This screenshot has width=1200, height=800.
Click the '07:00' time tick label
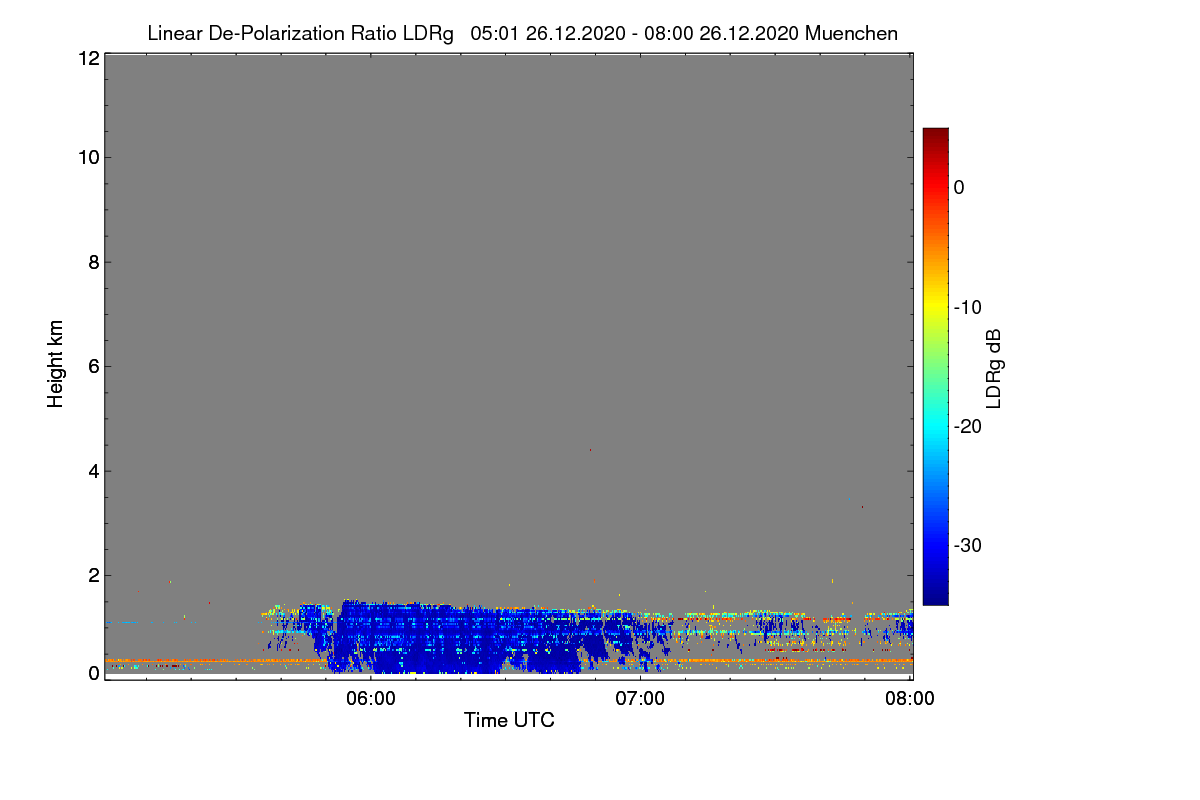point(640,699)
